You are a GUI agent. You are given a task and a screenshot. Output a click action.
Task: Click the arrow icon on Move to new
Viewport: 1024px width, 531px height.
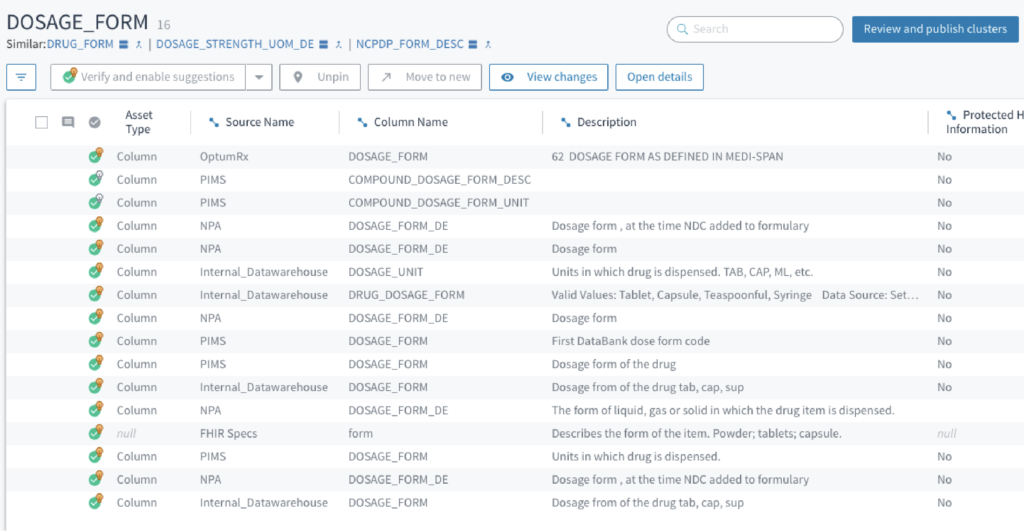pyautogui.click(x=386, y=77)
